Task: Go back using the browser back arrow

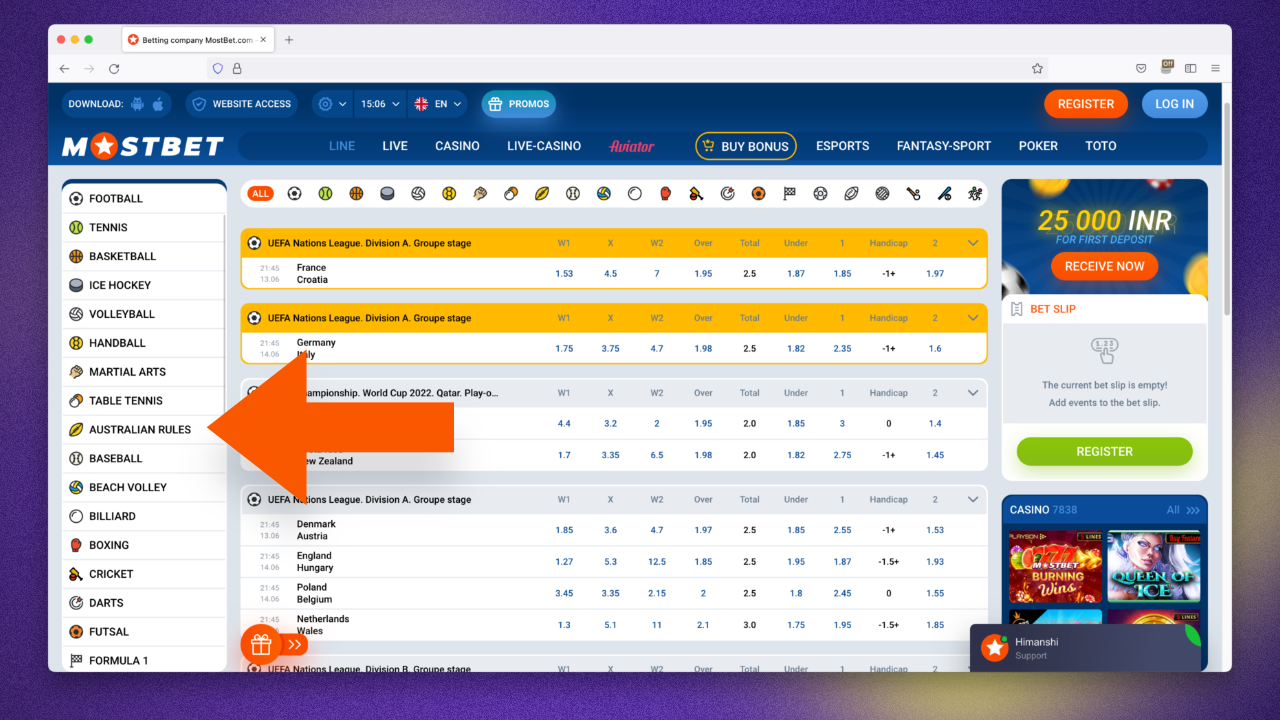Action: click(65, 68)
